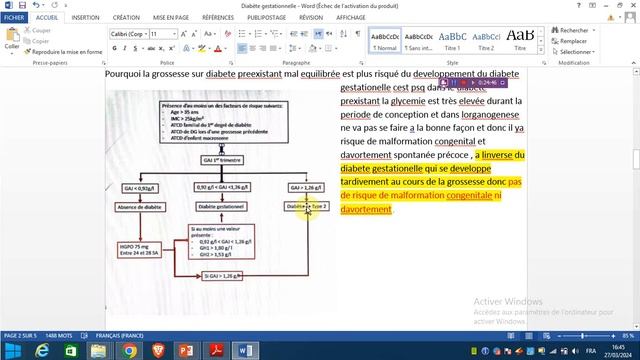
Task: Apply the Titre 2 style
Action: (x=486, y=40)
